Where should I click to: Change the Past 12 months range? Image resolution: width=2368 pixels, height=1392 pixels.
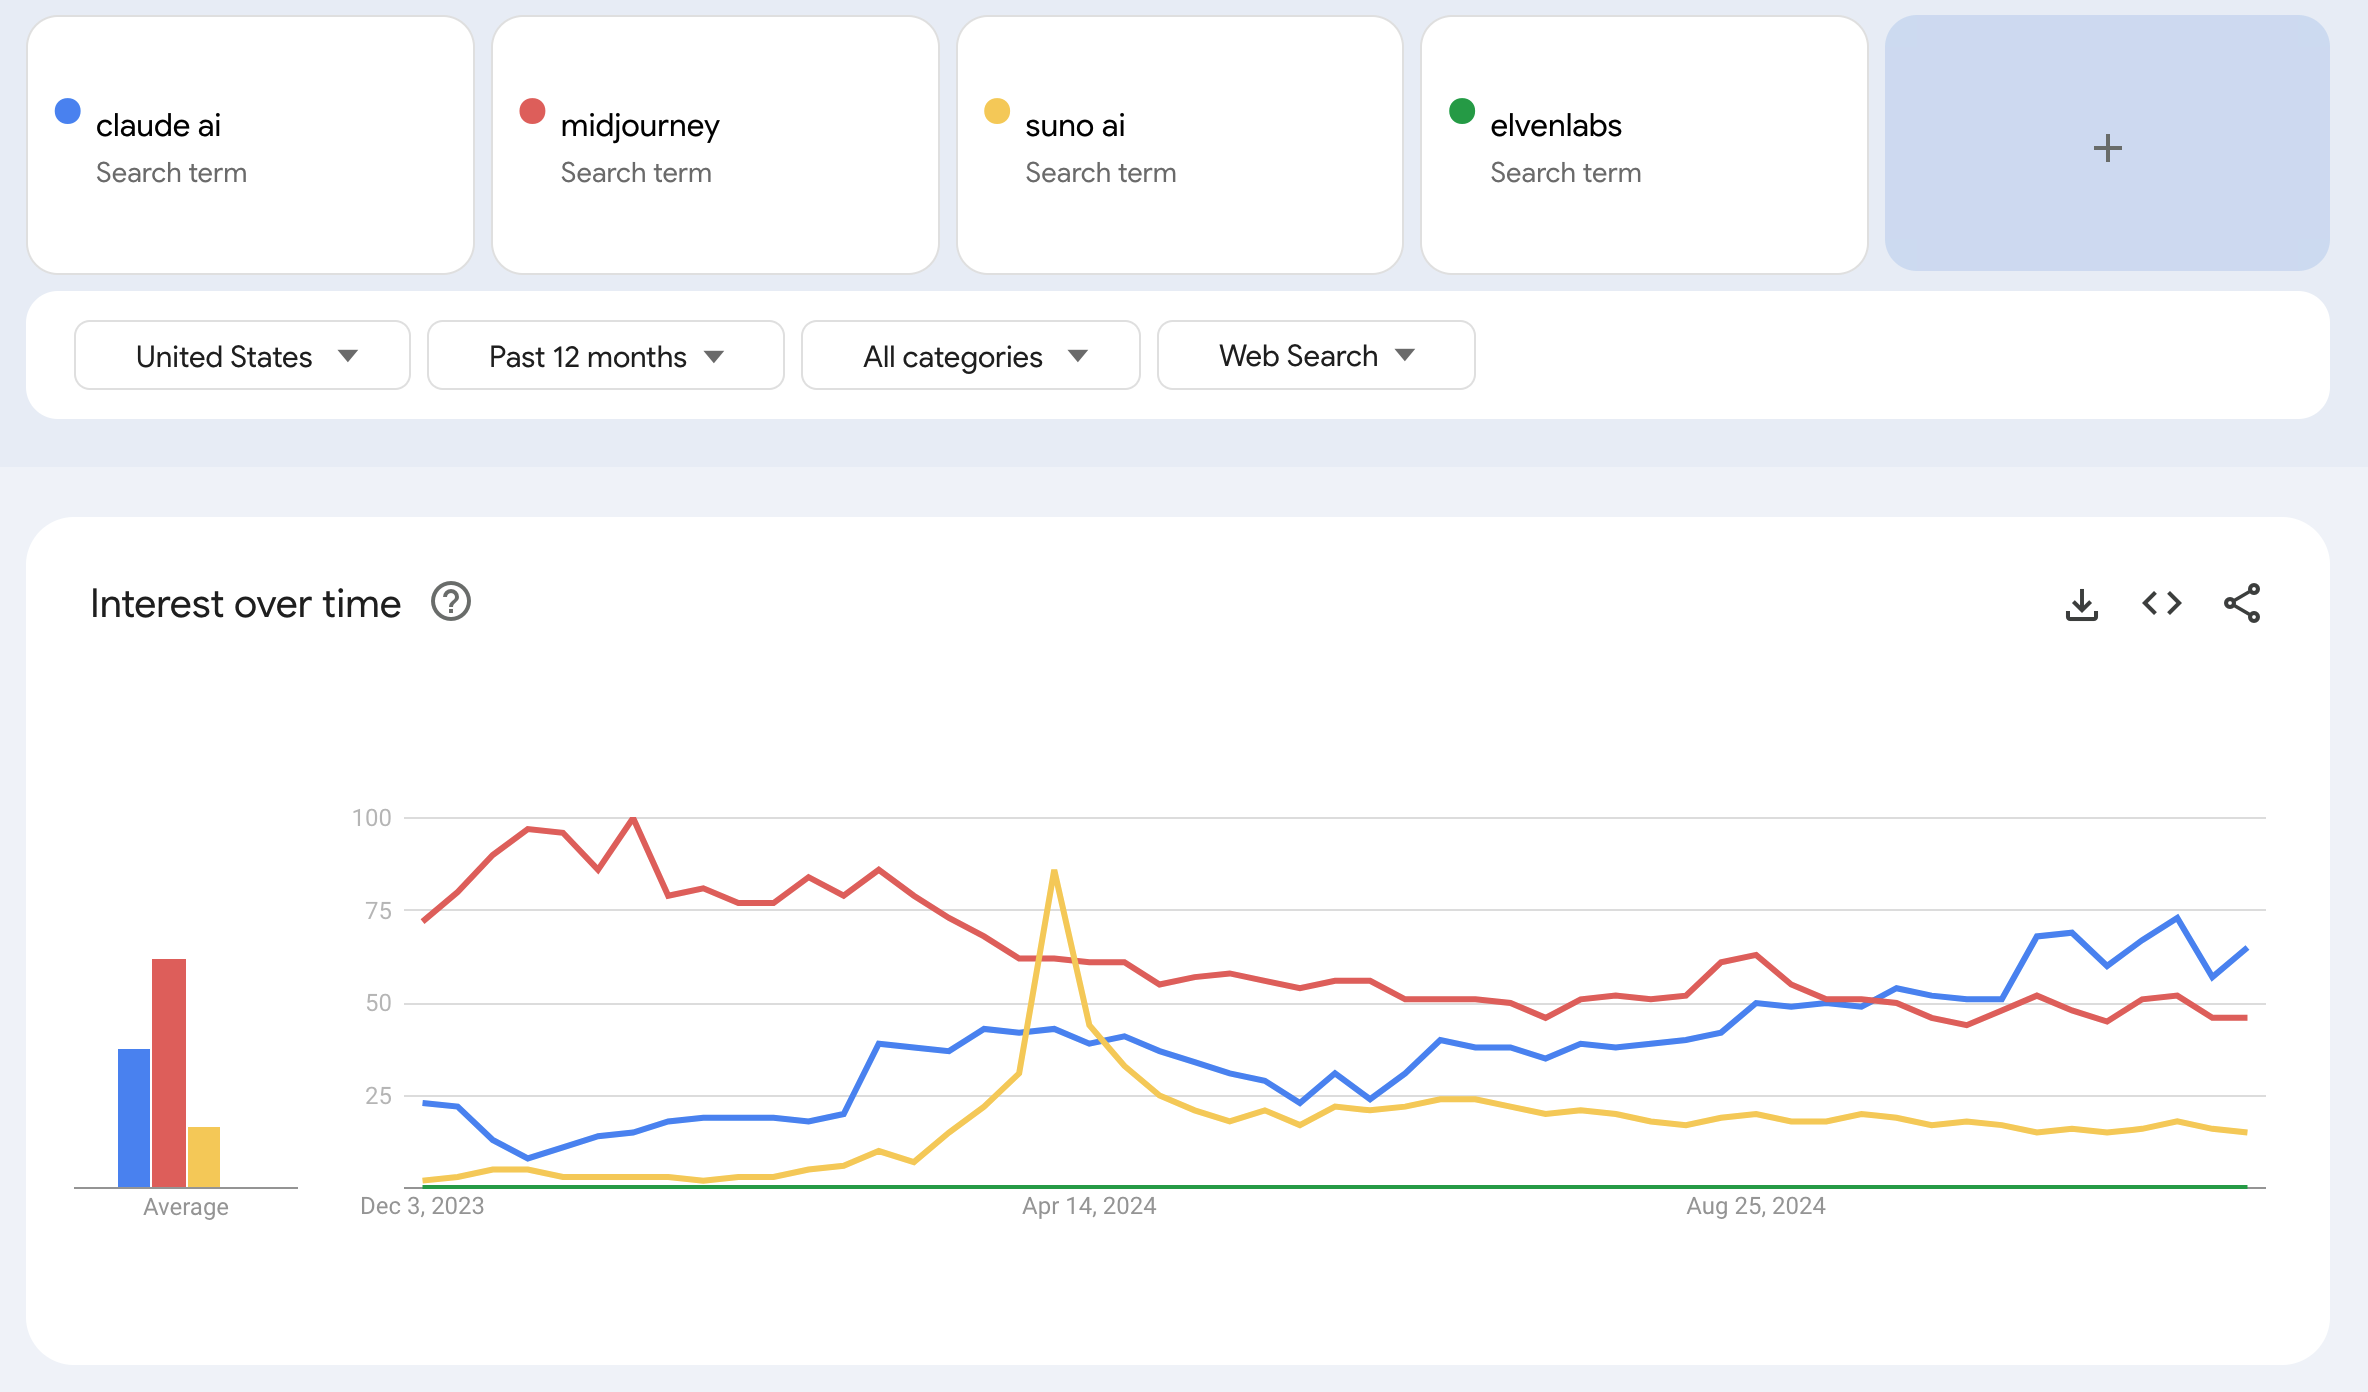(605, 355)
